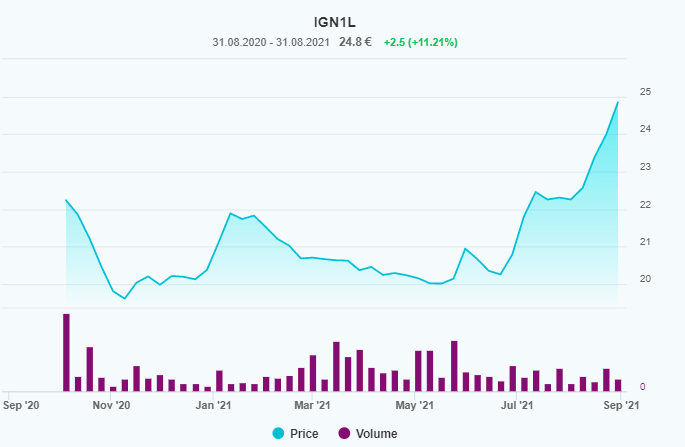Click the Nov '20 axis label

coord(111,405)
